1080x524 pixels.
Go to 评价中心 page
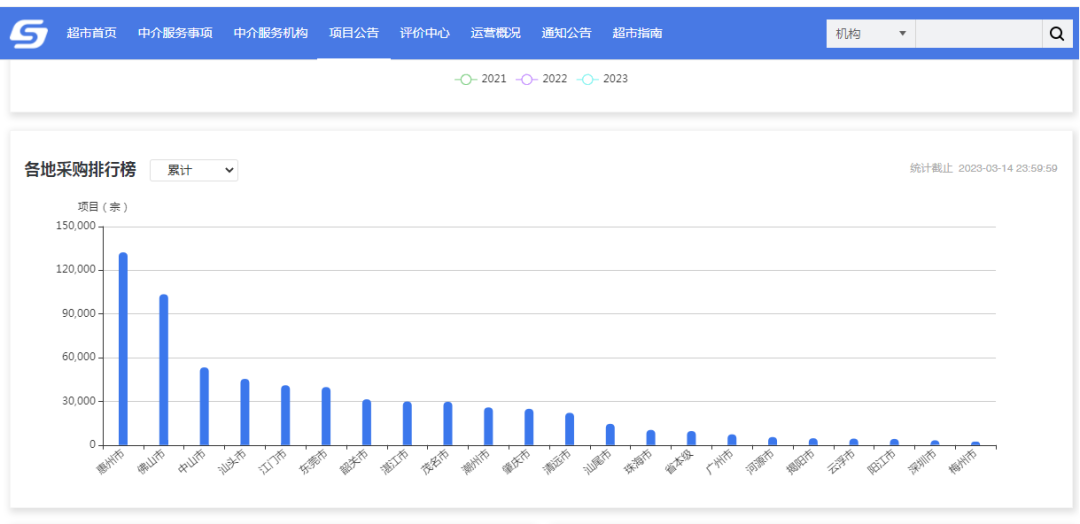click(425, 33)
